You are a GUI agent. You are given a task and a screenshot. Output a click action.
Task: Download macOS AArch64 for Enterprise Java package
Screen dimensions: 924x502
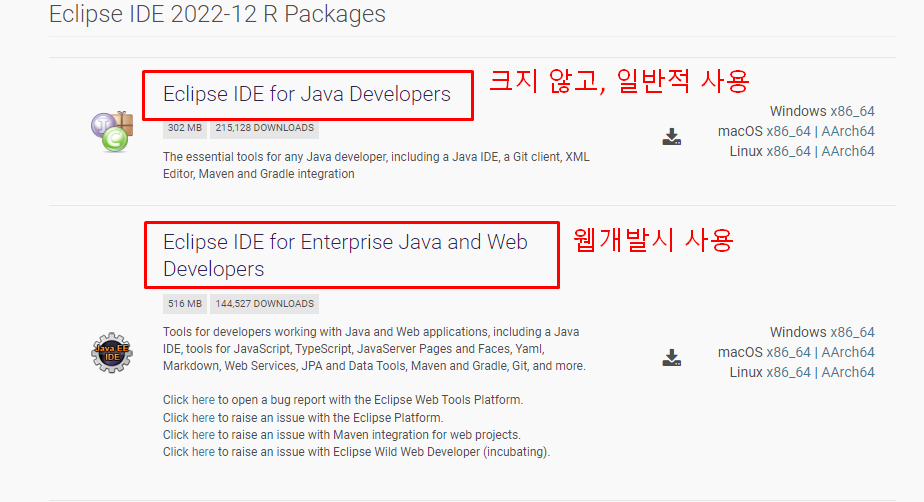pyautogui.click(x=848, y=352)
